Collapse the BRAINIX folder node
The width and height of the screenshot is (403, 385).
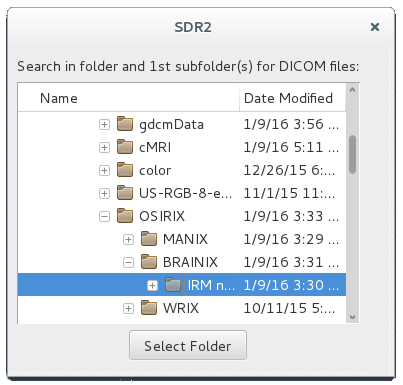[128, 263]
